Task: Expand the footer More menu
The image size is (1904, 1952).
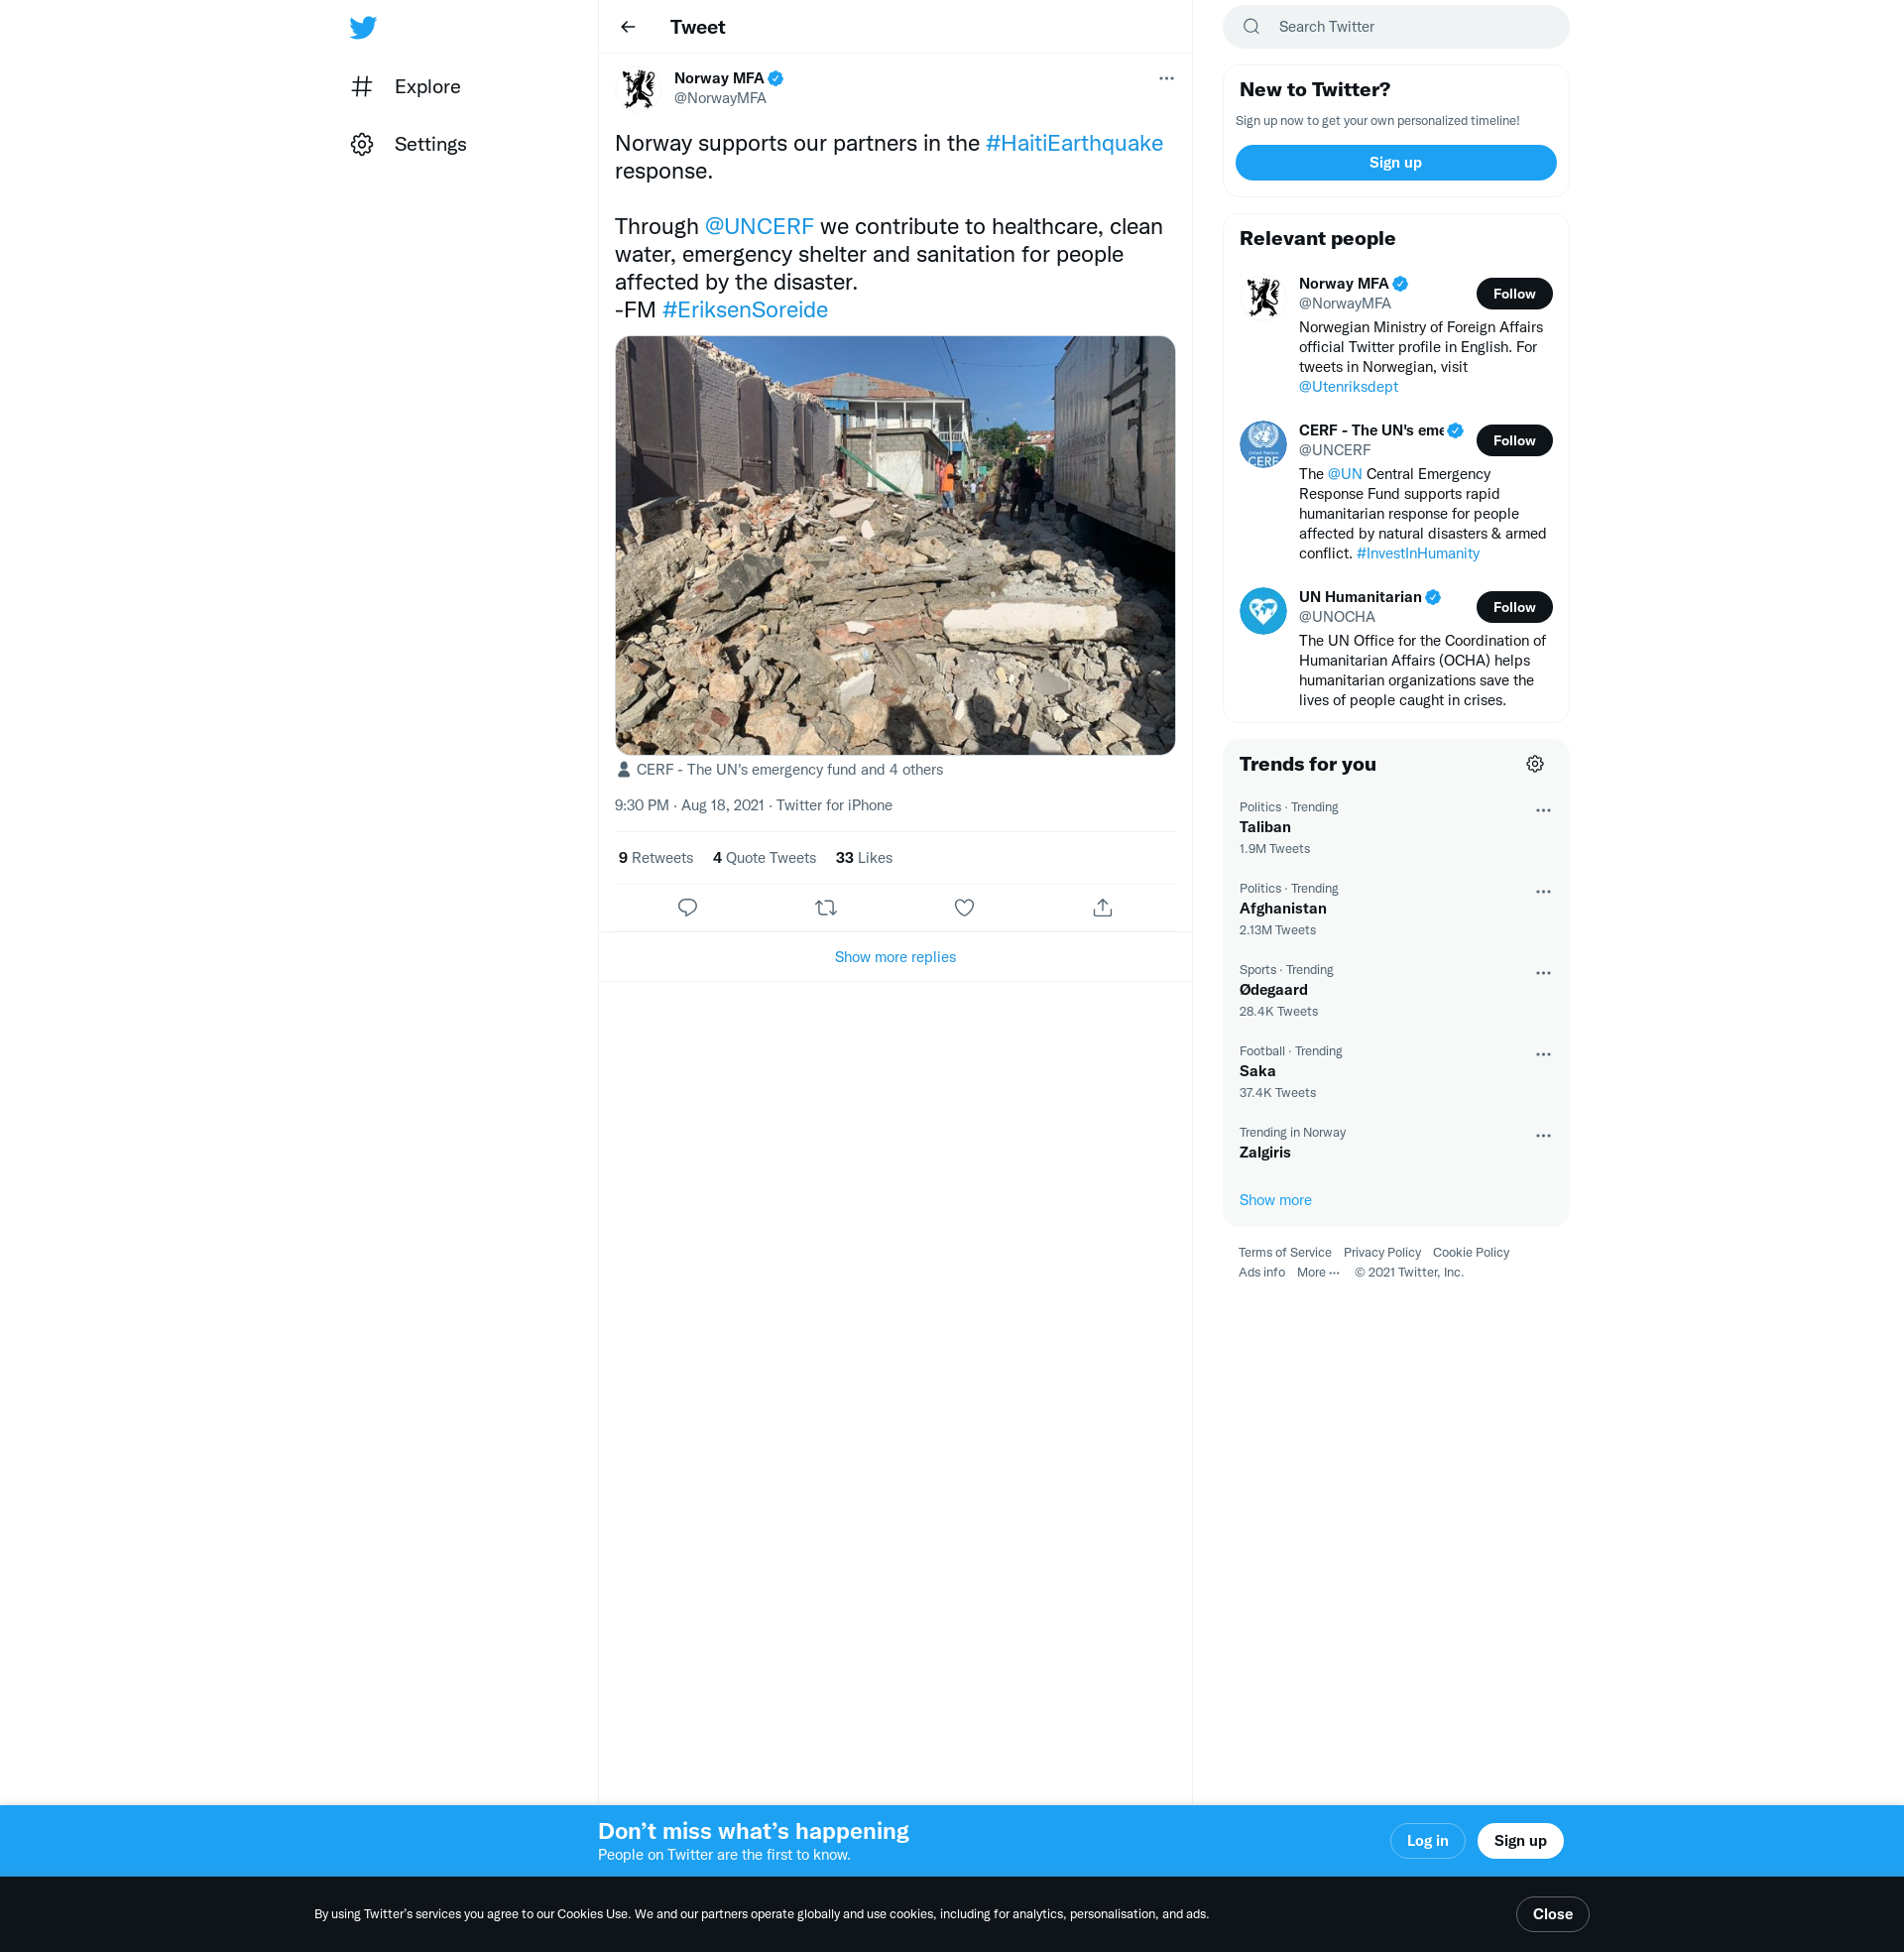Action: pos(1317,1272)
